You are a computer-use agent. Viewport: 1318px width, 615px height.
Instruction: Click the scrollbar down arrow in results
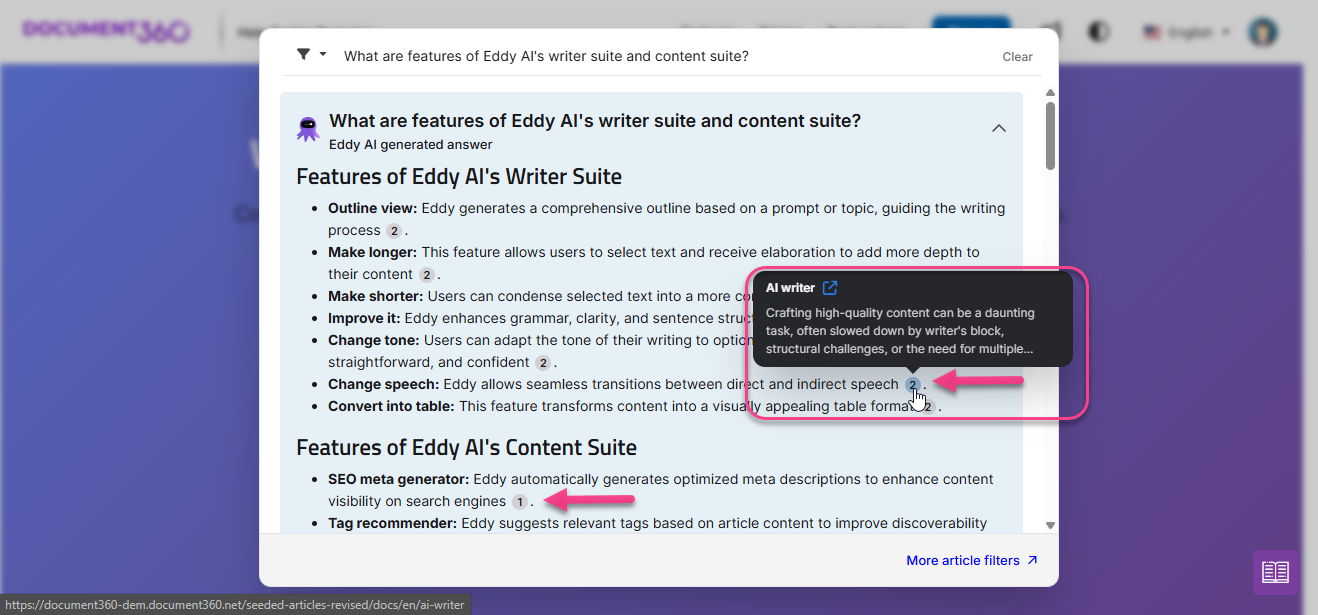(x=1050, y=525)
